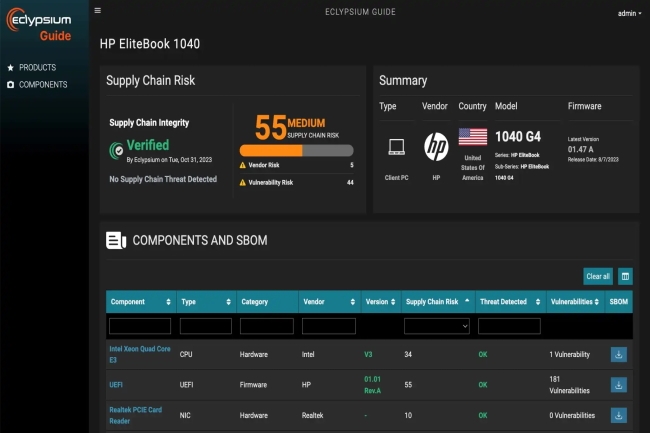The width and height of the screenshot is (650, 433).
Task: Open the Intel Xeon Quad Core E3 link
Action: tap(138, 354)
